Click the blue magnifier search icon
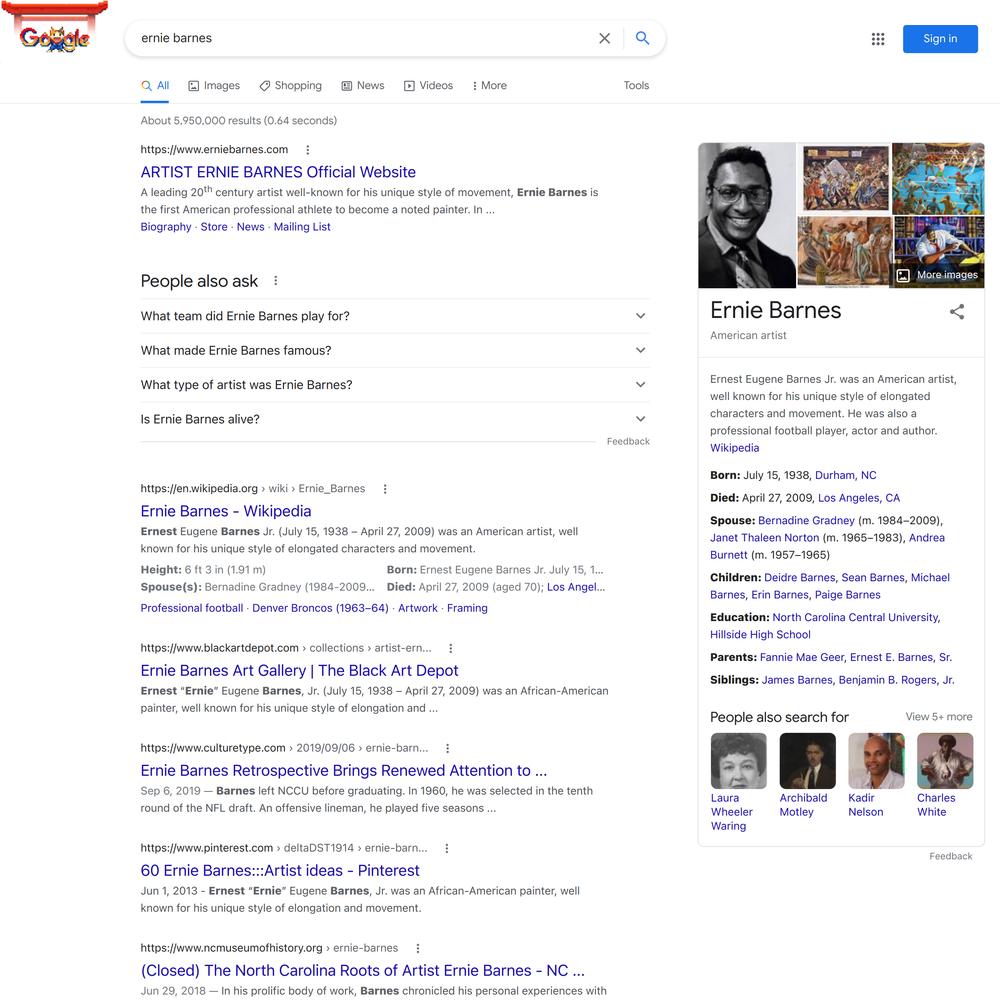This screenshot has height=1000, width=1000. click(x=642, y=38)
